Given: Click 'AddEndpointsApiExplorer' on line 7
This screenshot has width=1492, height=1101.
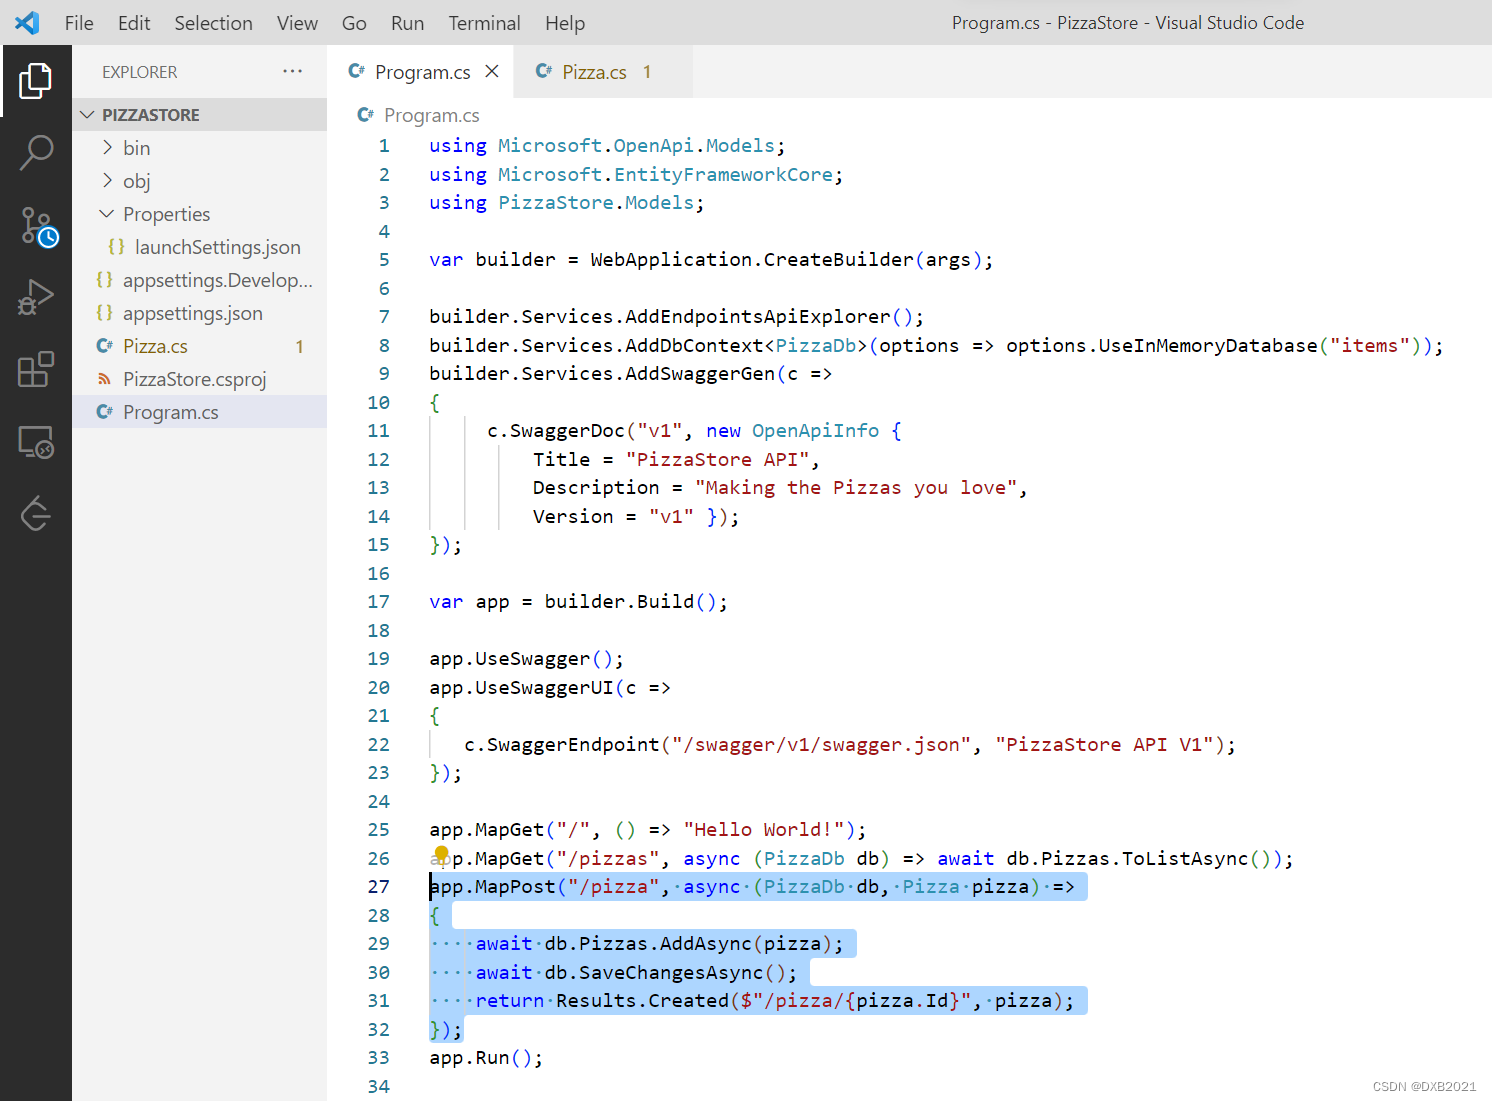Looking at the screenshot, I should point(758,317).
